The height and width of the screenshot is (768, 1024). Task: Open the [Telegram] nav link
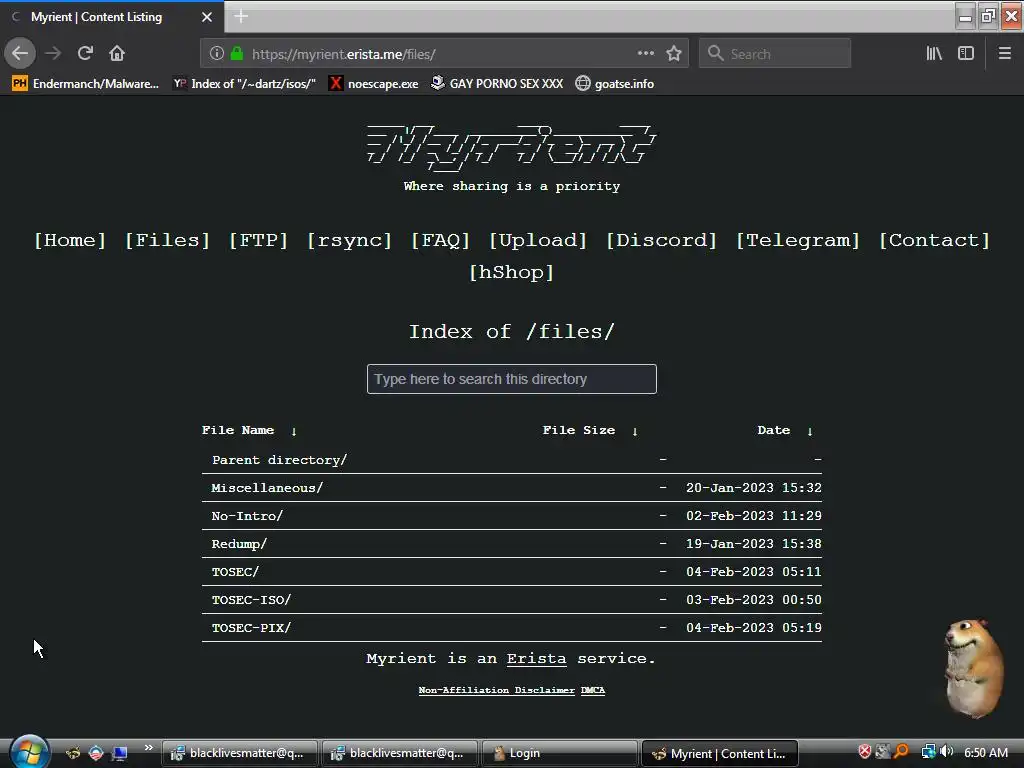[798, 240]
